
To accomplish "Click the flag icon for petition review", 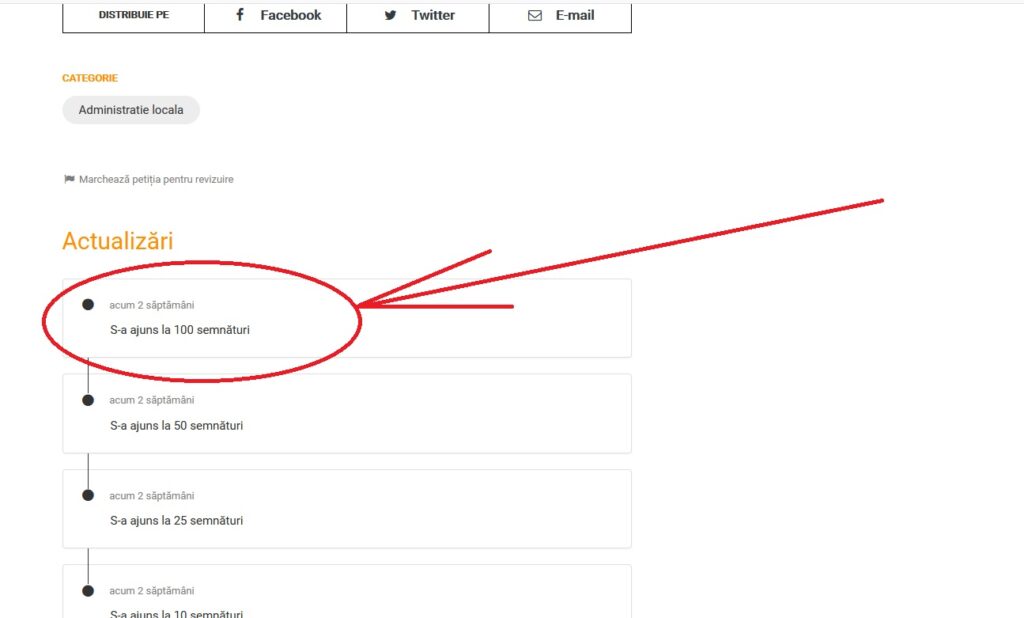I will (69, 179).
